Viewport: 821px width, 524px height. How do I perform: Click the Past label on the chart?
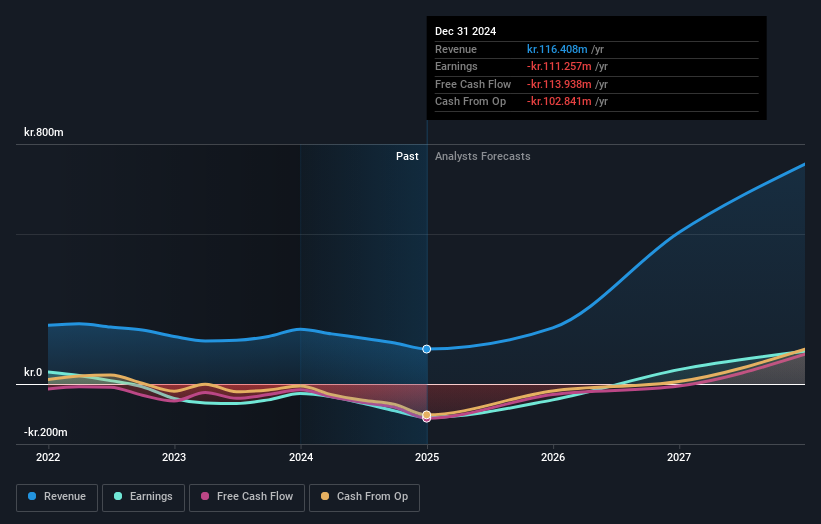click(407, 156)
